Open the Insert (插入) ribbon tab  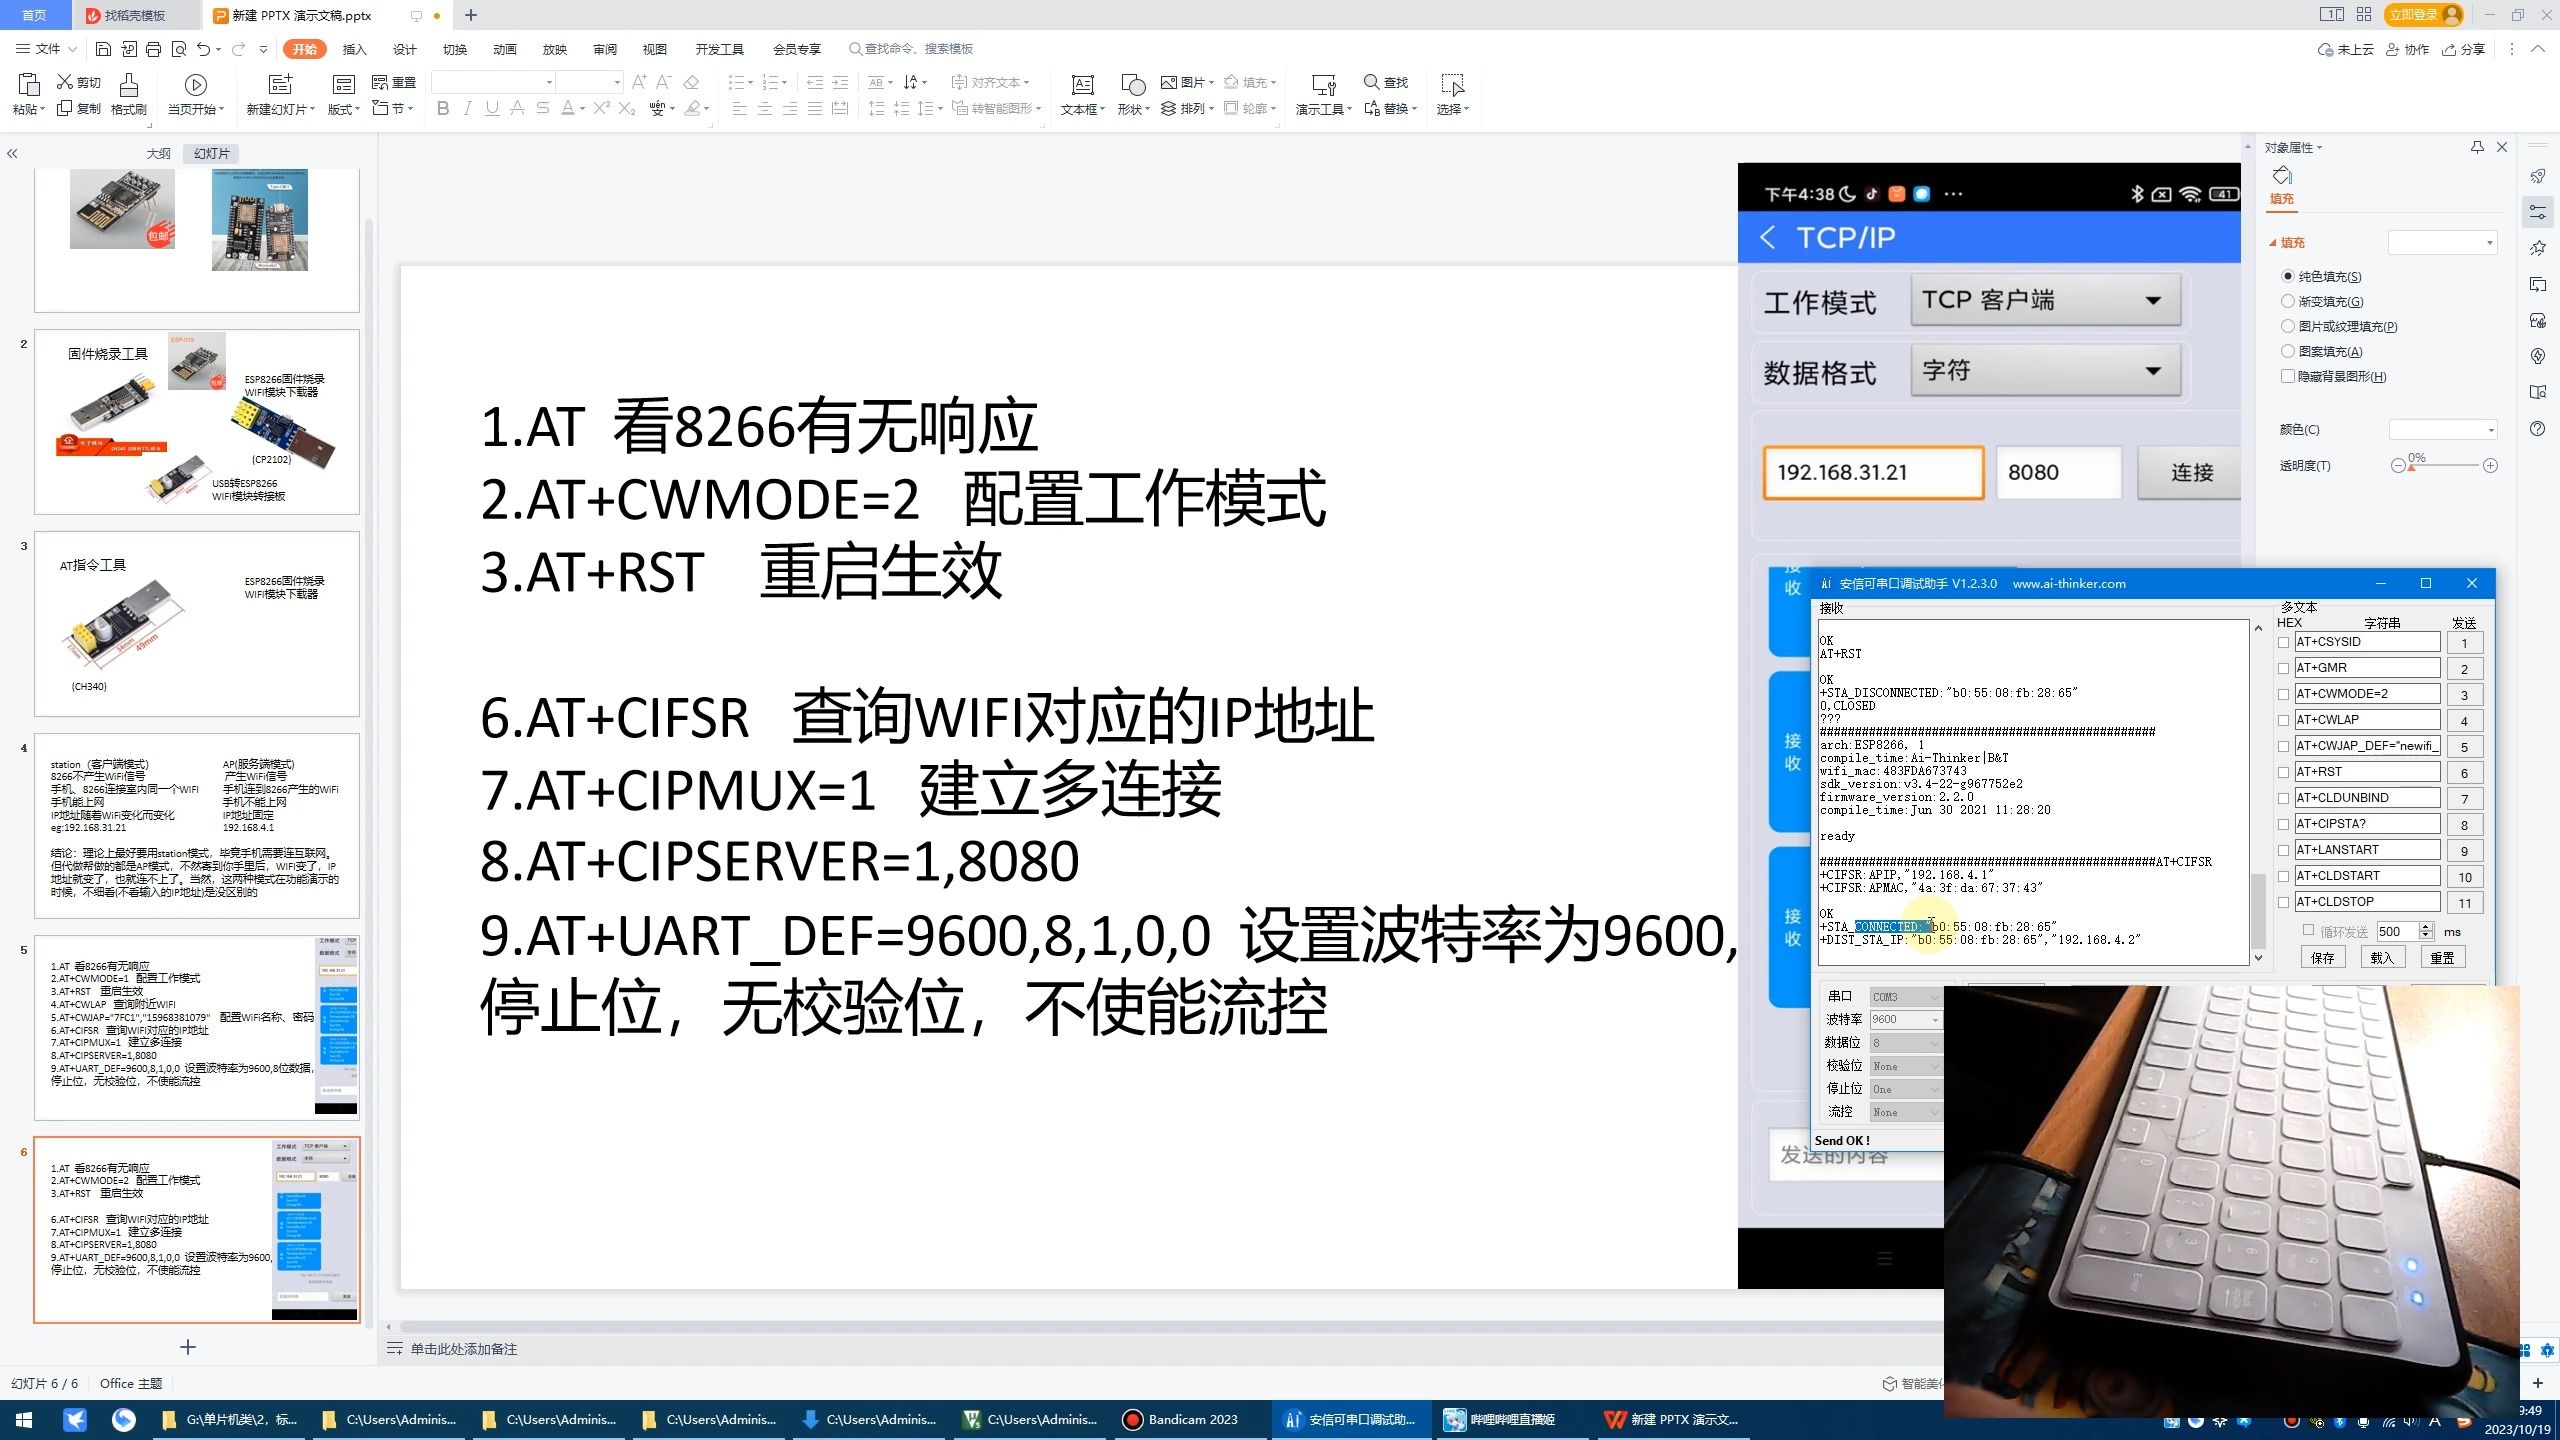tap(354, 48)
